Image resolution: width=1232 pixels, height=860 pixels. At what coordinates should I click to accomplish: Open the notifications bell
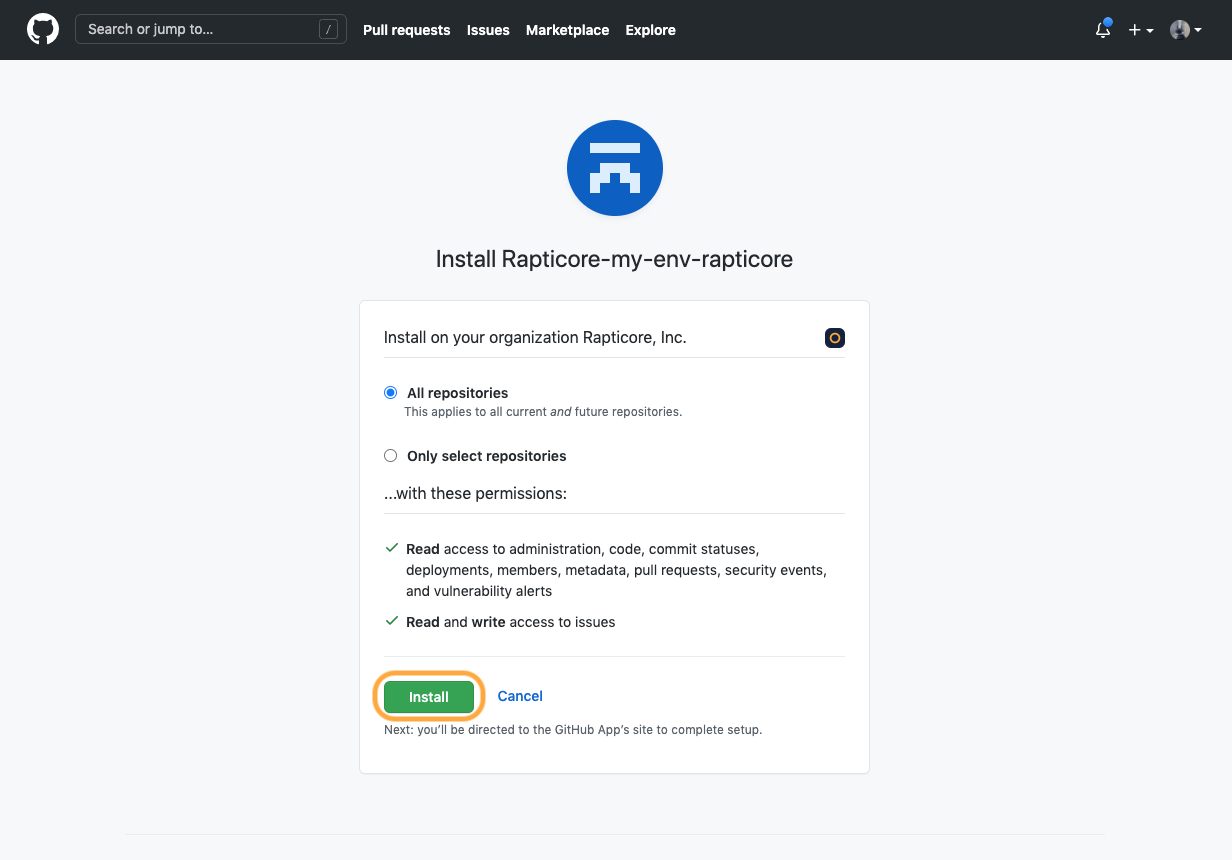pyautogui.click(x=1103, y=30)
